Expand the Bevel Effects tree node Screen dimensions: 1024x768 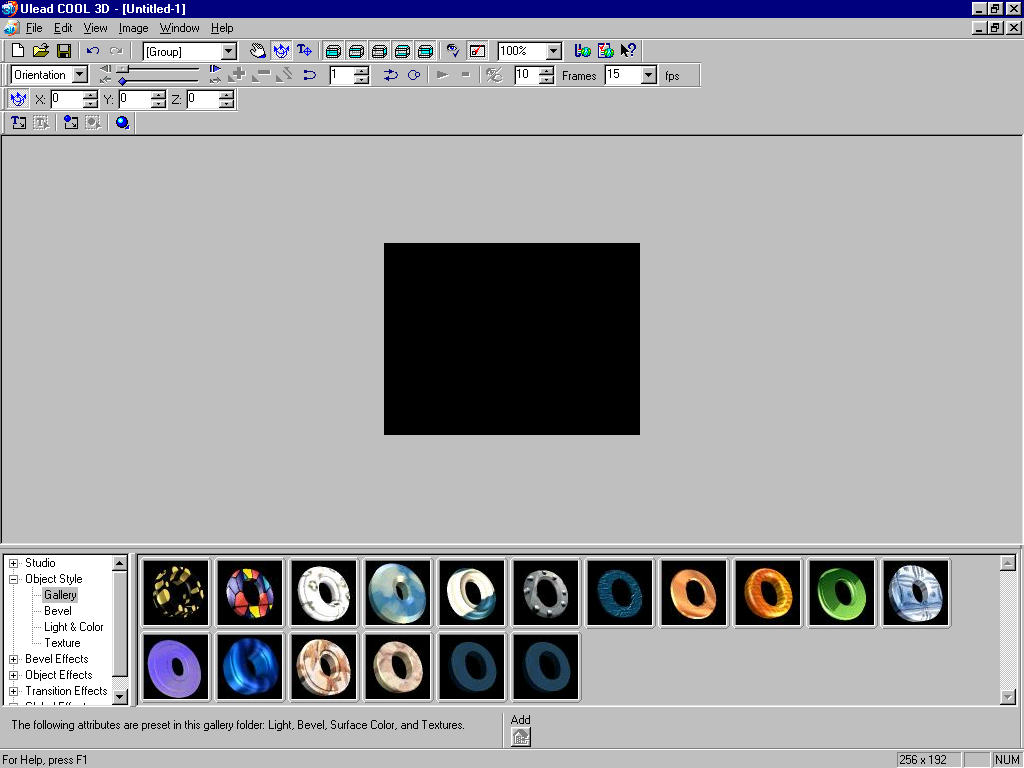click(x=14, y=659)
